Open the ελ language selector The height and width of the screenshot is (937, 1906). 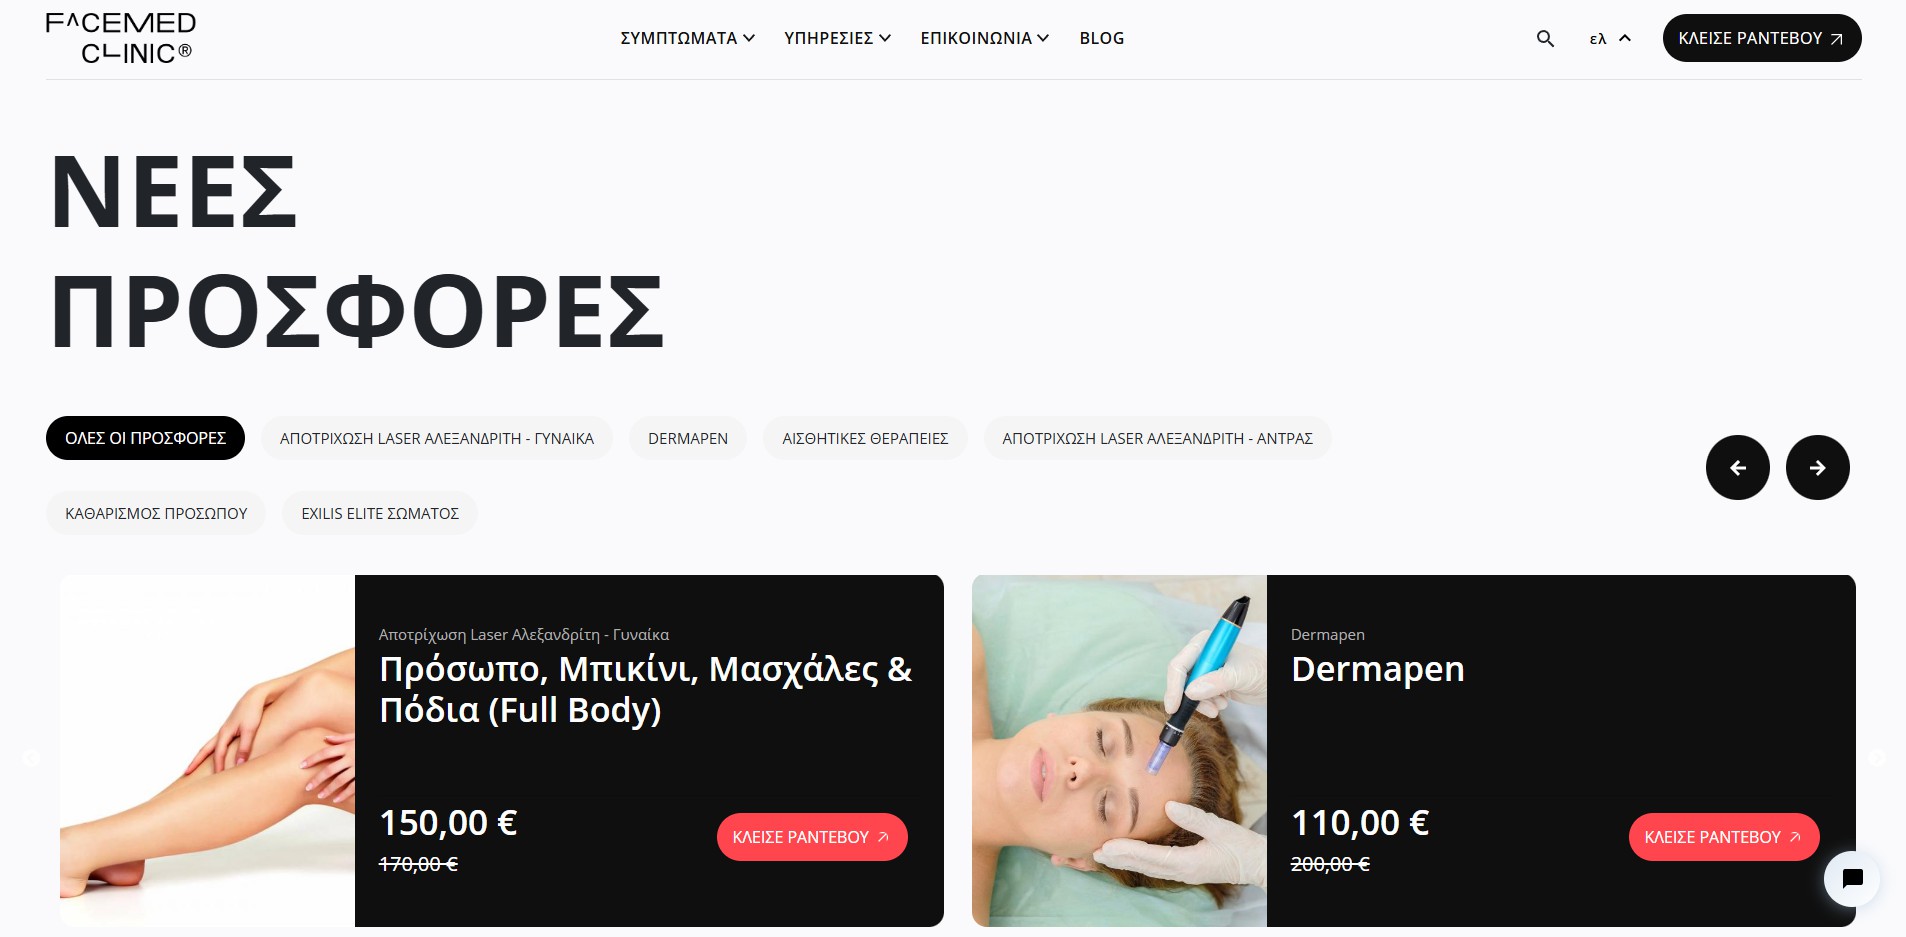[1610, 38]
